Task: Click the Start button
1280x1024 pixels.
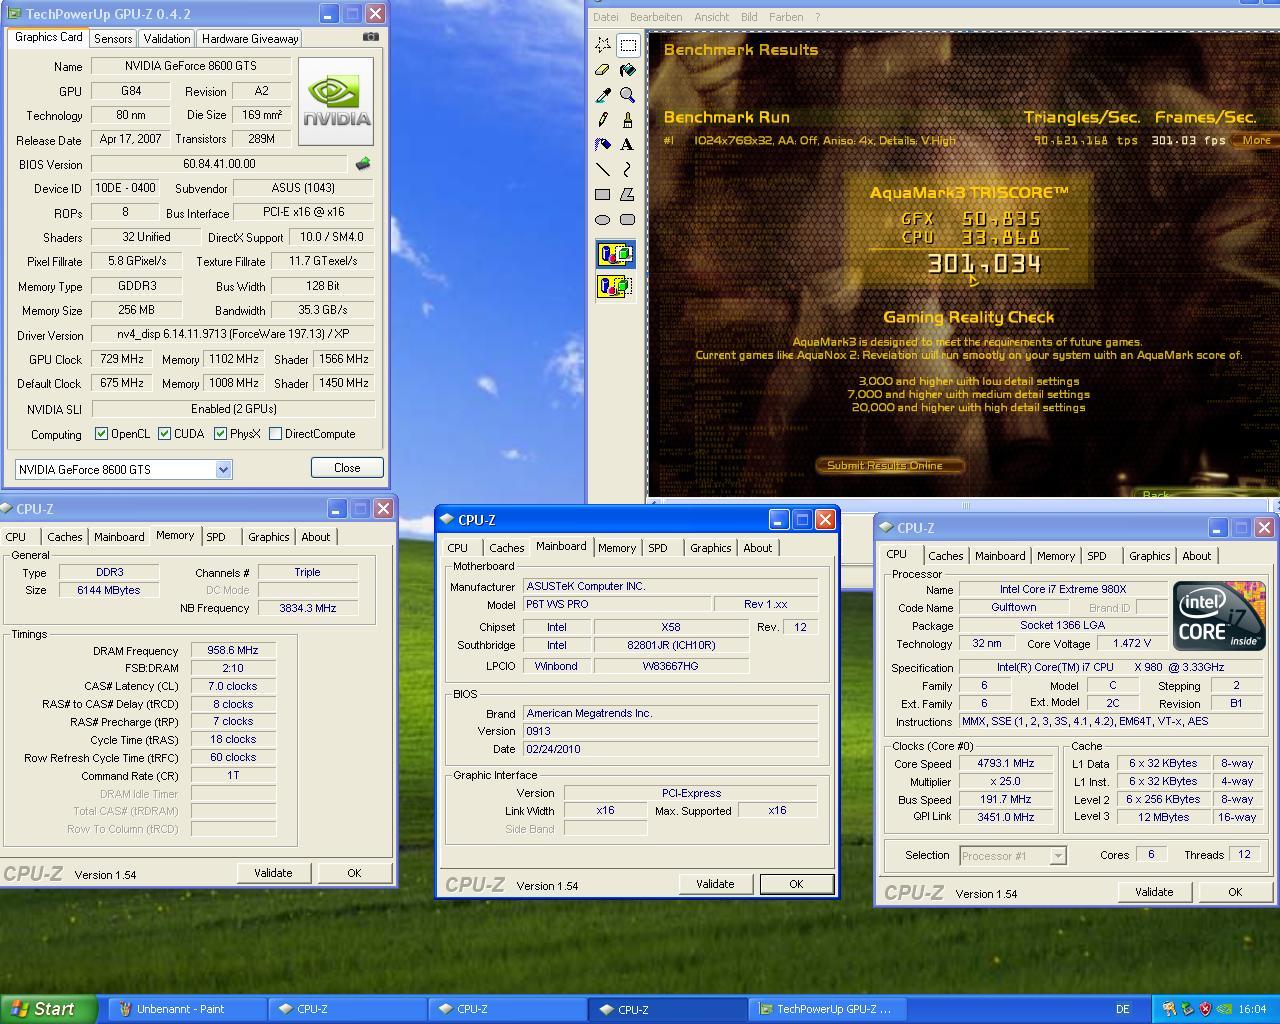Action: pos(48,1009)
